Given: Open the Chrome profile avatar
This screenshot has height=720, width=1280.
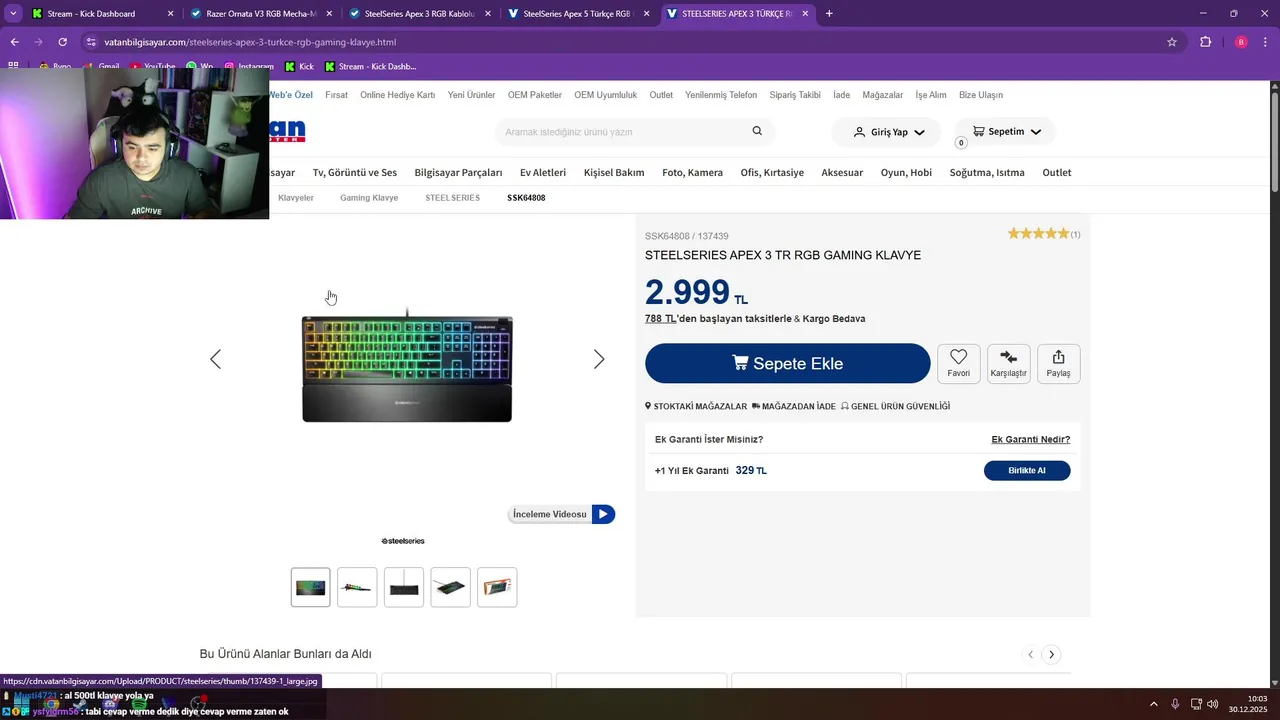Looking at the screenshot, I should coord(1241,42).
